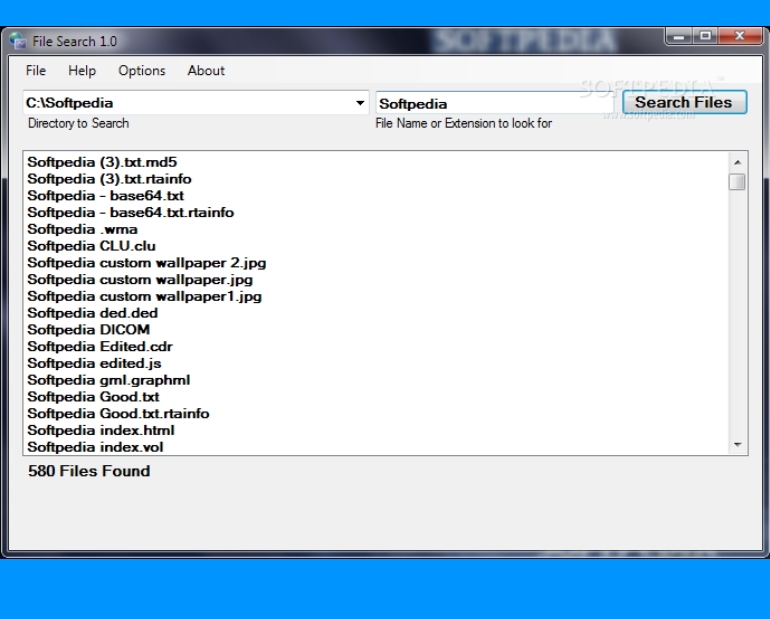Screen dimensions: 770x619
Task: Open the About menu
Action: (206, 71)
